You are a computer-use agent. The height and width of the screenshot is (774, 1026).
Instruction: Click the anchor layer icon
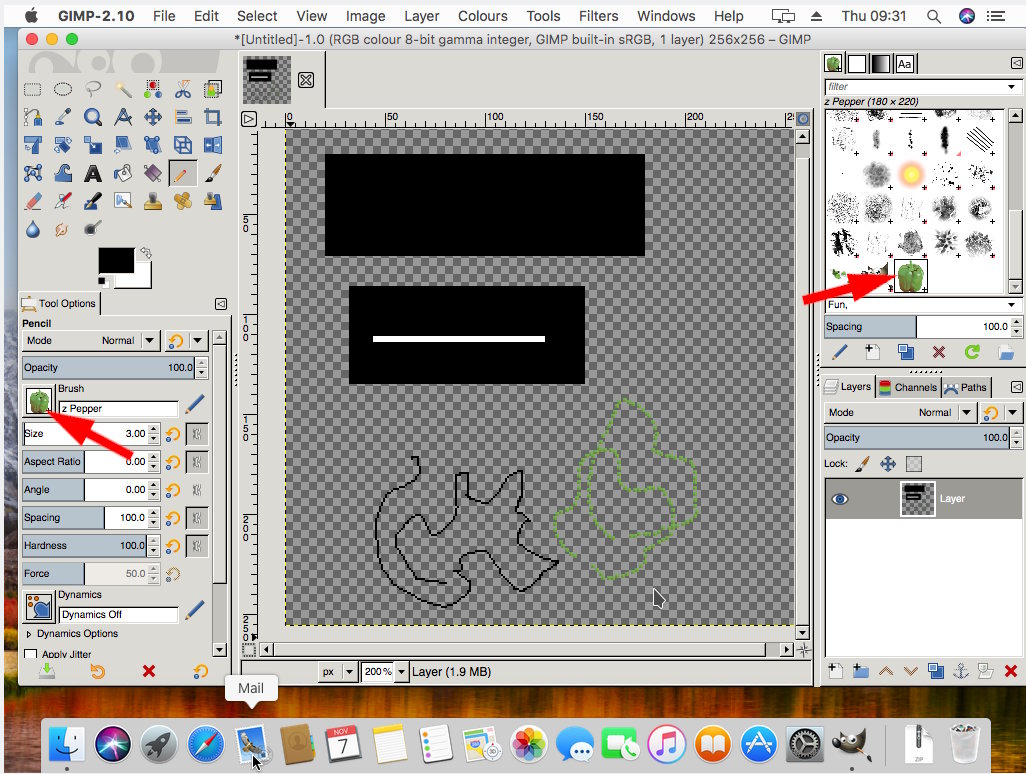coord(961,671)
